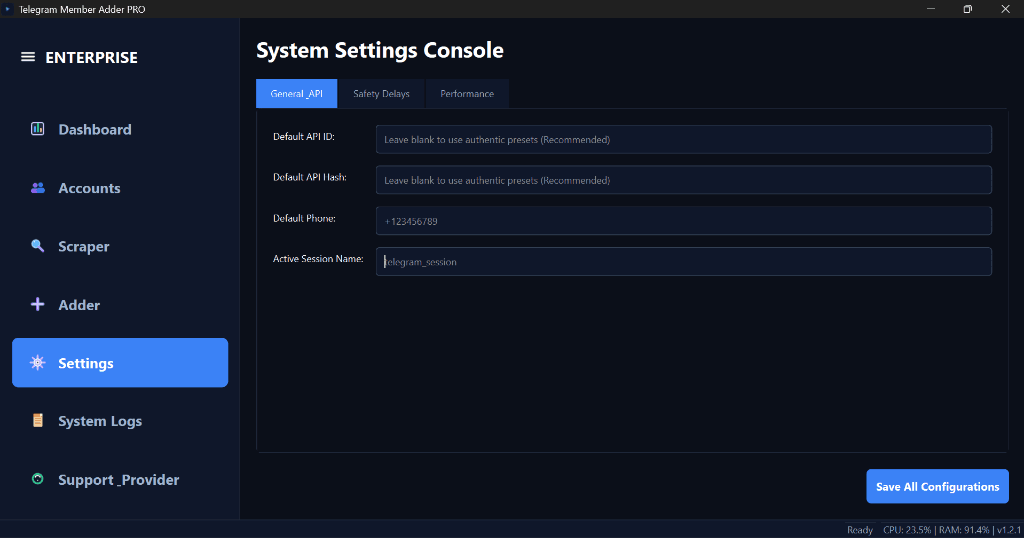
Task: Switch to the Safety Delays tab
Action: click(381, 93)
